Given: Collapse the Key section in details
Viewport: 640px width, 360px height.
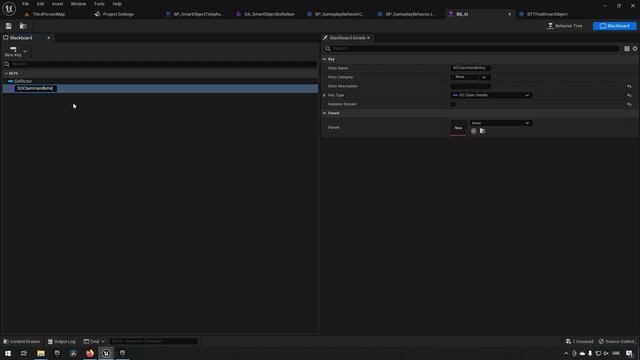Looking at the screenshot, I should click(324, 59).
